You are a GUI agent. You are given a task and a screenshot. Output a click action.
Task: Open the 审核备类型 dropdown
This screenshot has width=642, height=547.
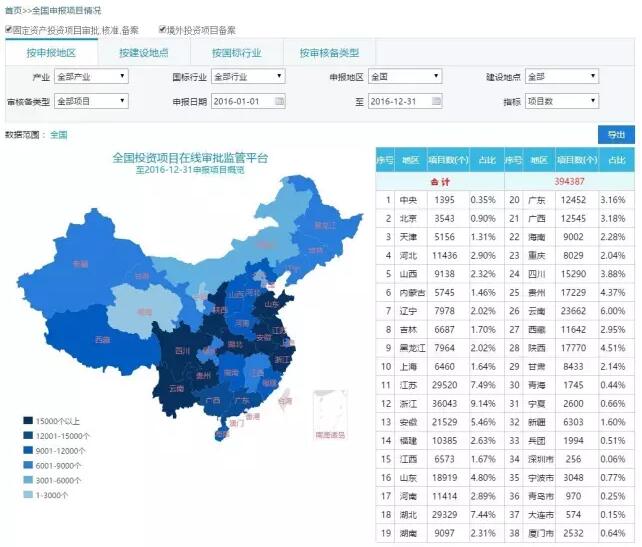(91, 101)
